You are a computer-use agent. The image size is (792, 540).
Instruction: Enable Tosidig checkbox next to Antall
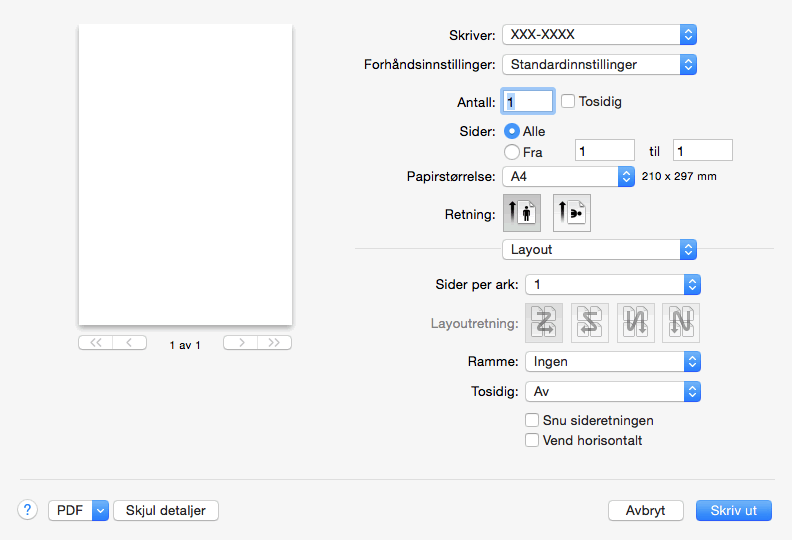pyautogui.click(x=568, y=101)
